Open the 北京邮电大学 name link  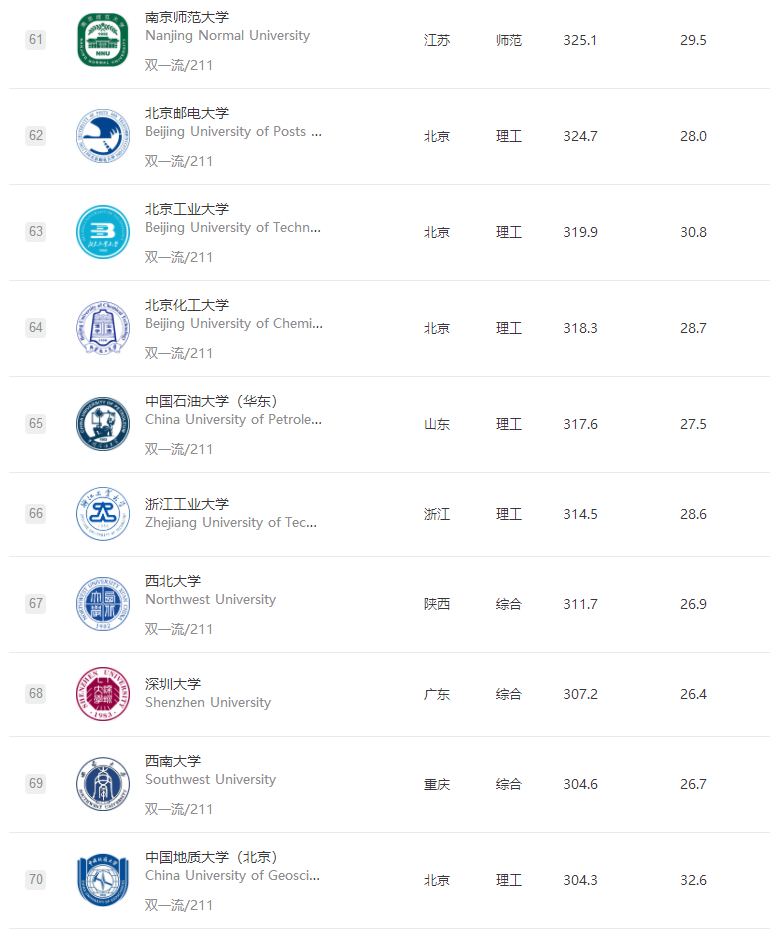[x=187, y=113]
